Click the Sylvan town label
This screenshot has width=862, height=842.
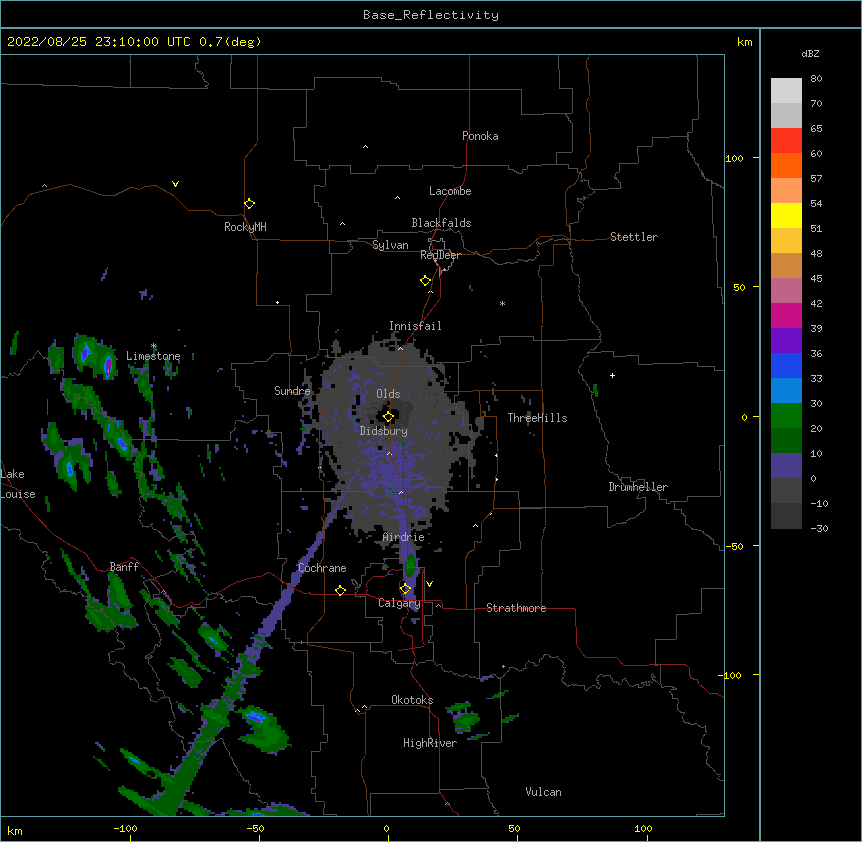390,245
